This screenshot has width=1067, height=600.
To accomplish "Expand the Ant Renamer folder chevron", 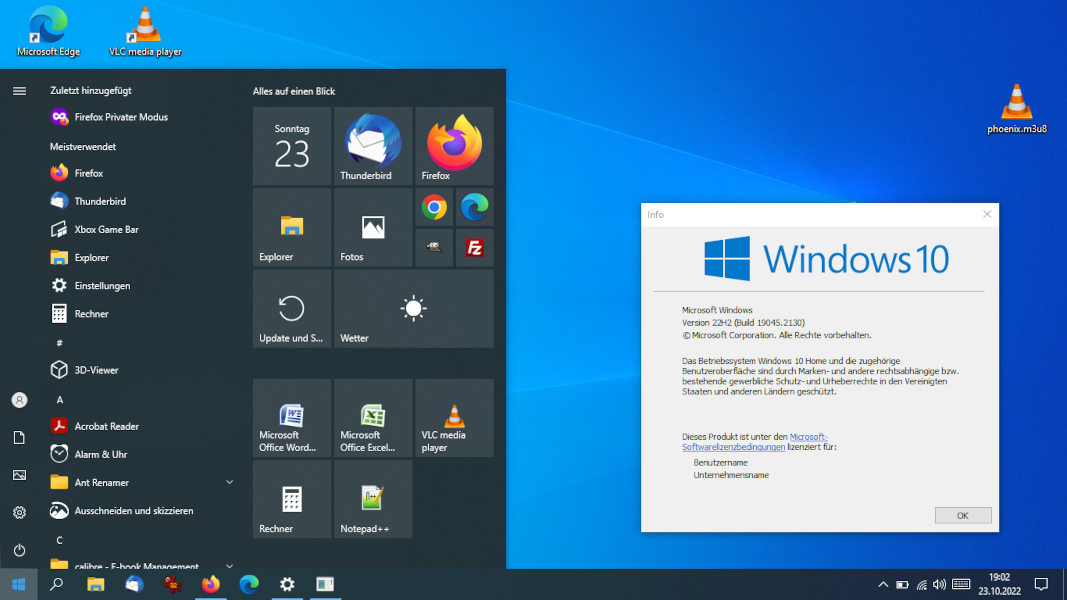I will point(229,482).
